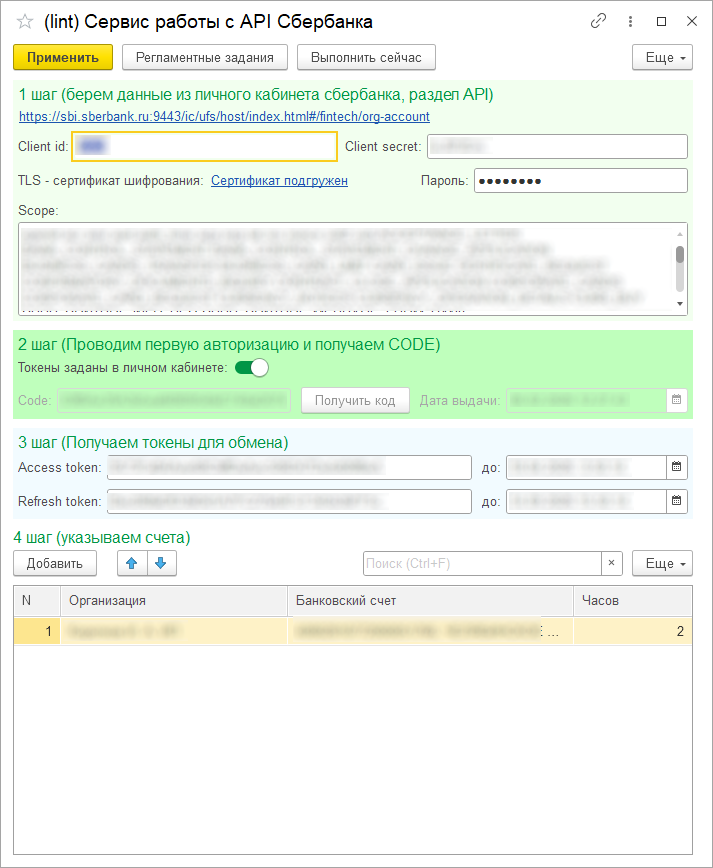The height and width of the screenshot is (868, 713).
Task: Focus the Client id field
Action: pyautogui.click(x=204, y=146)
